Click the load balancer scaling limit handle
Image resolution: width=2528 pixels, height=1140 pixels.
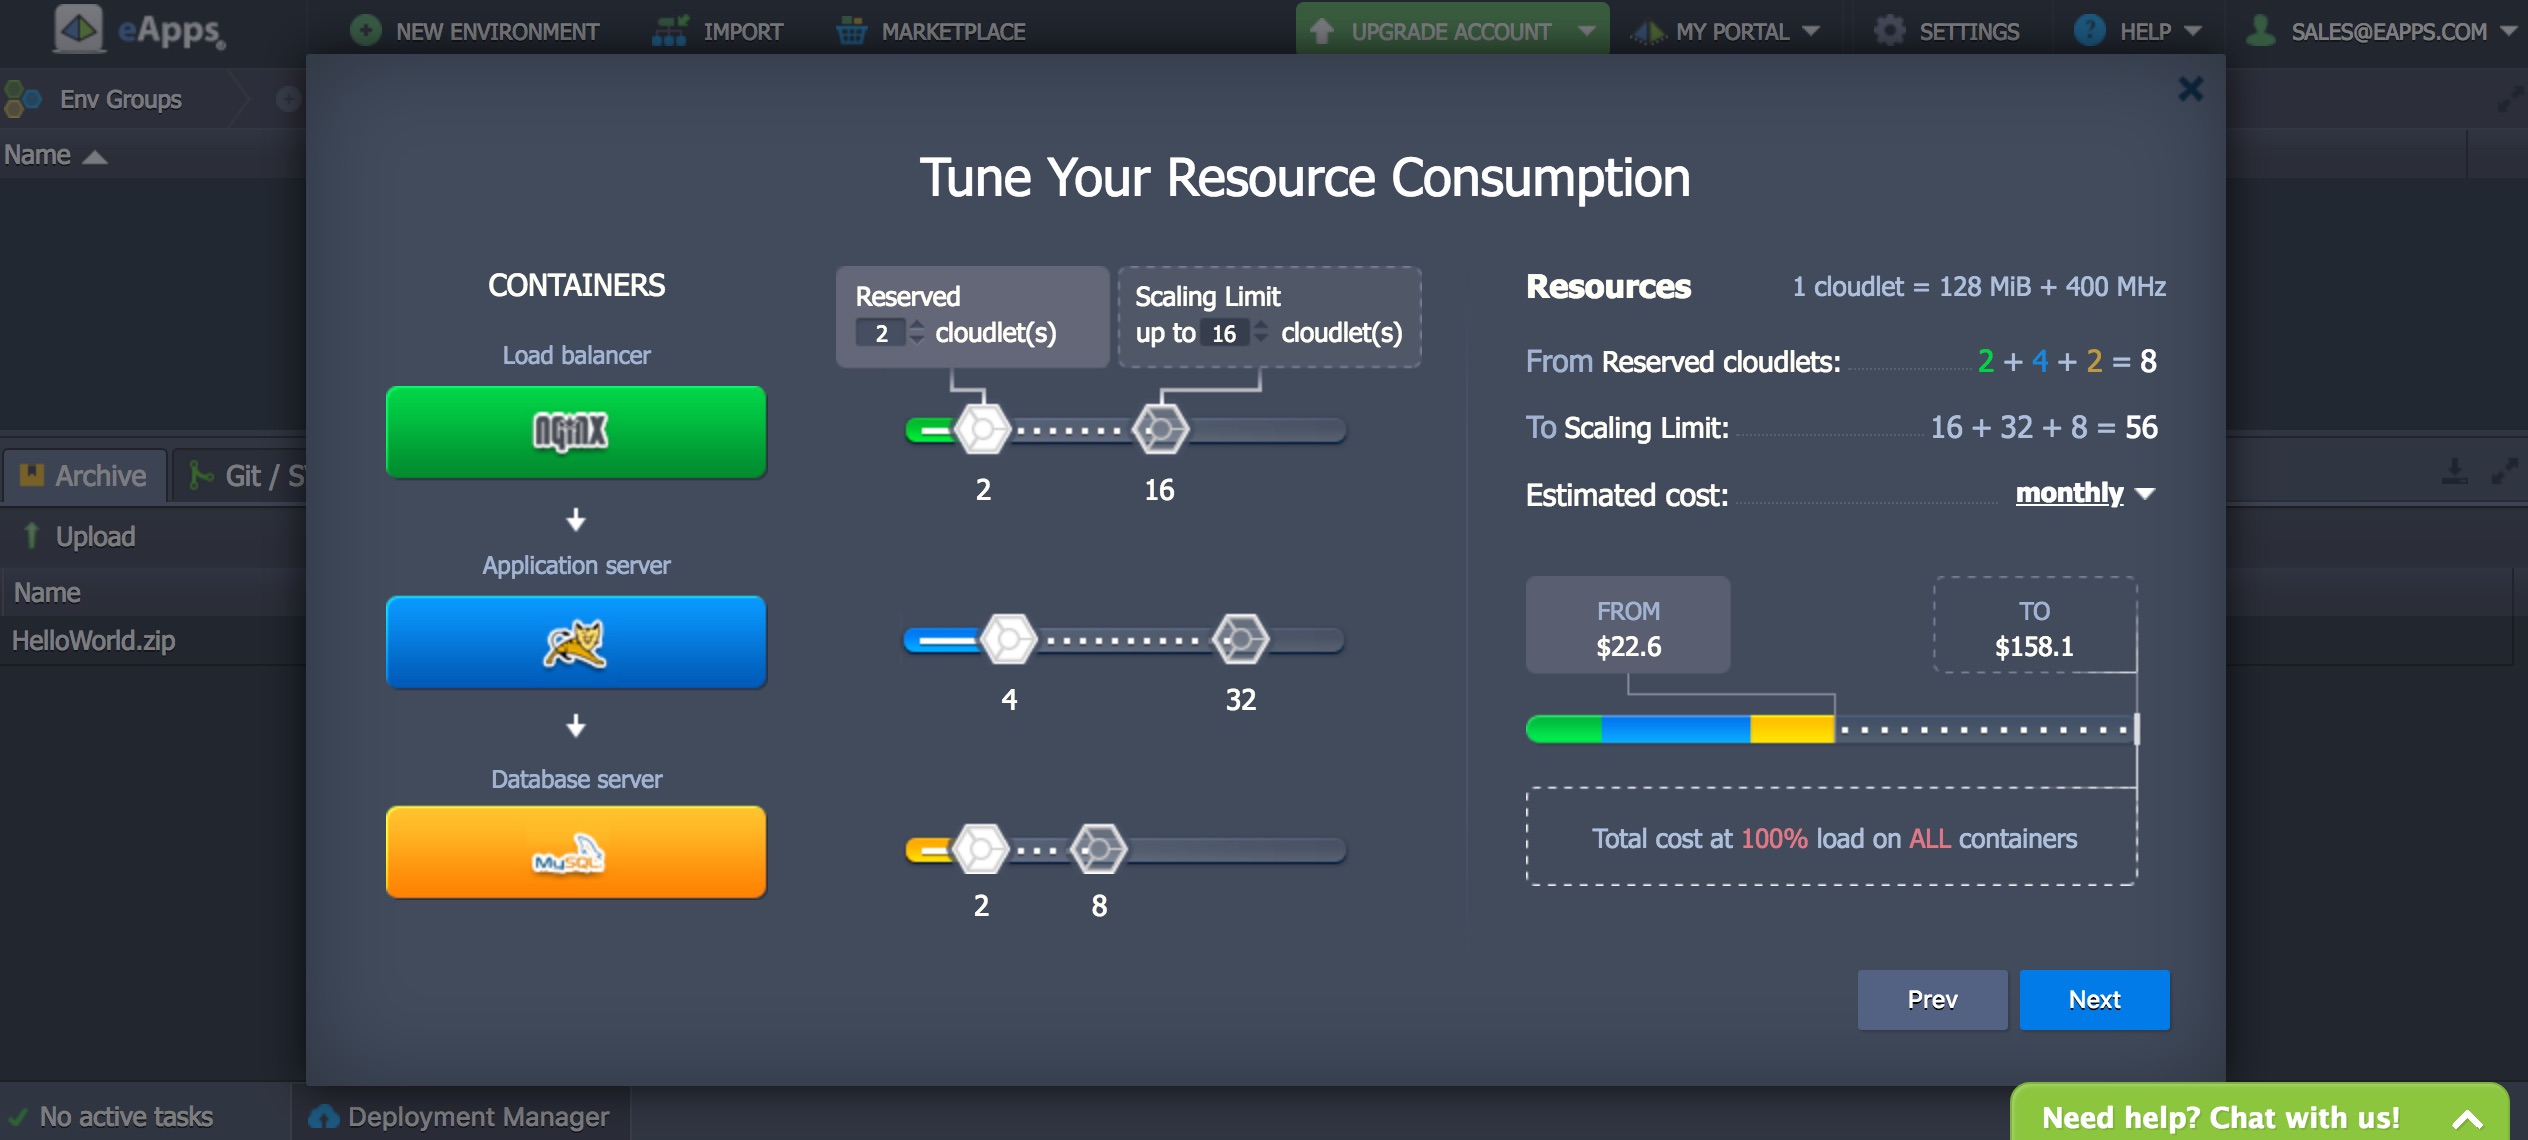[x=1160, y=430]
